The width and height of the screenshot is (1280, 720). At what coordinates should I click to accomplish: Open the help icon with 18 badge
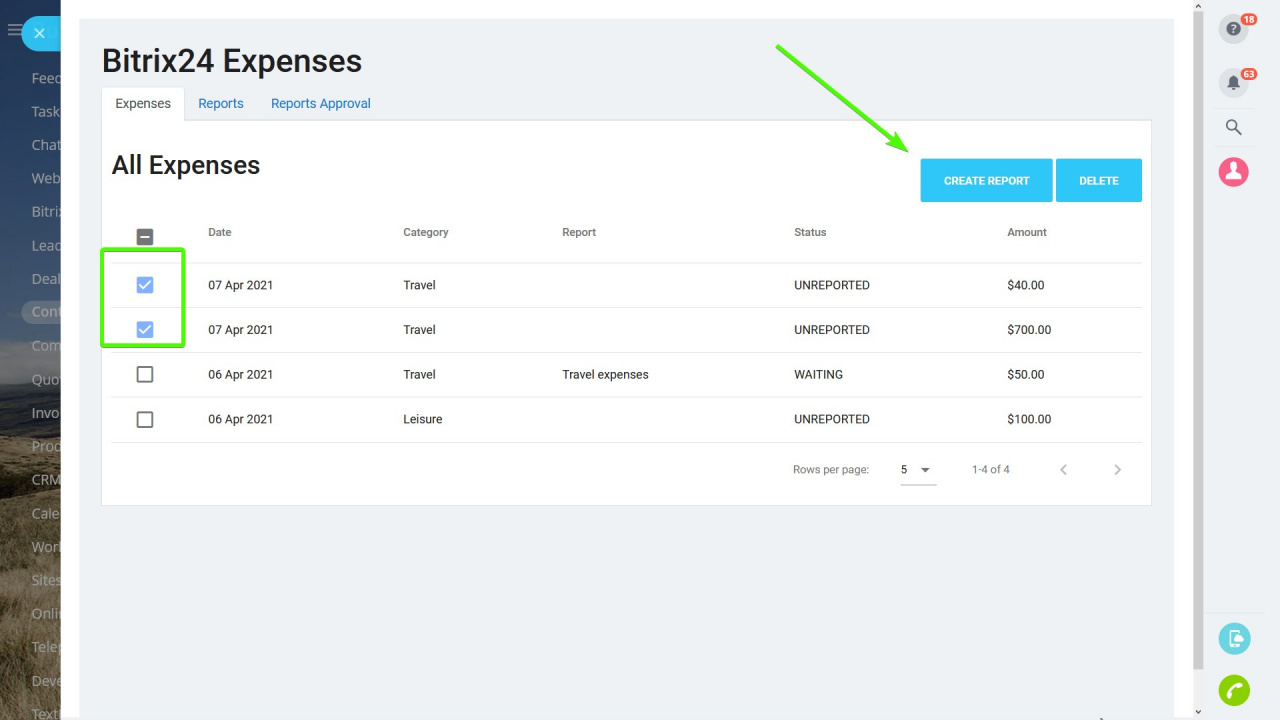click(1233, 29)
